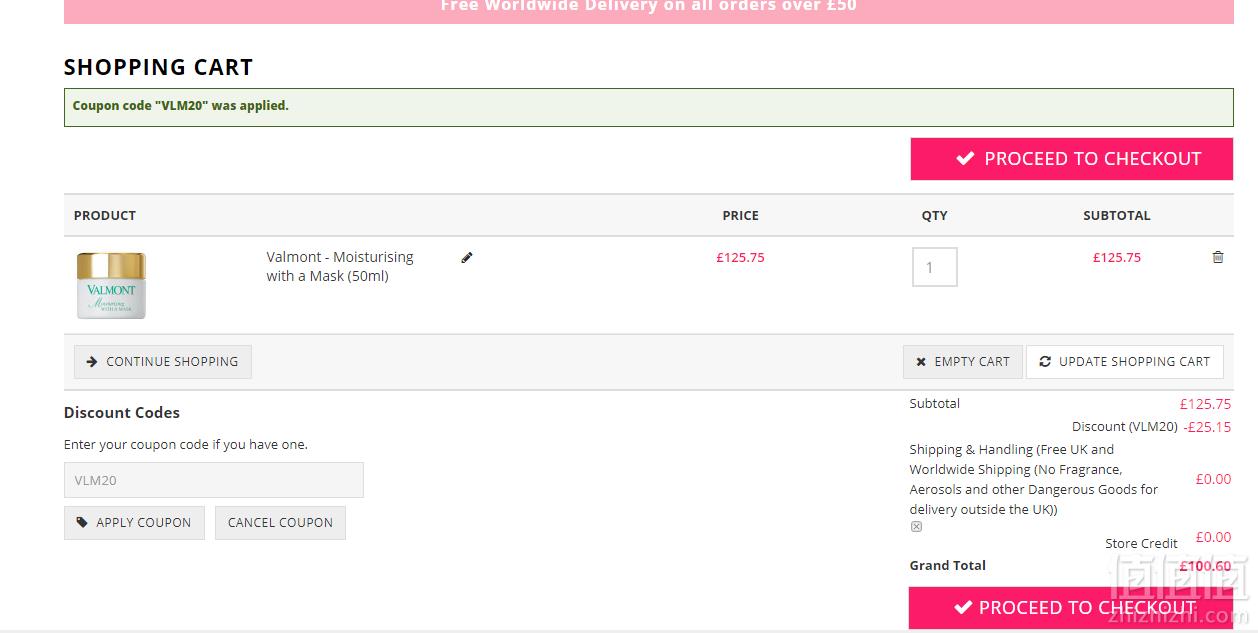Remove Valmont item with trash icon
Image resolution: width=1258 pixels, height=633 pixels.
click(1218, 257)
